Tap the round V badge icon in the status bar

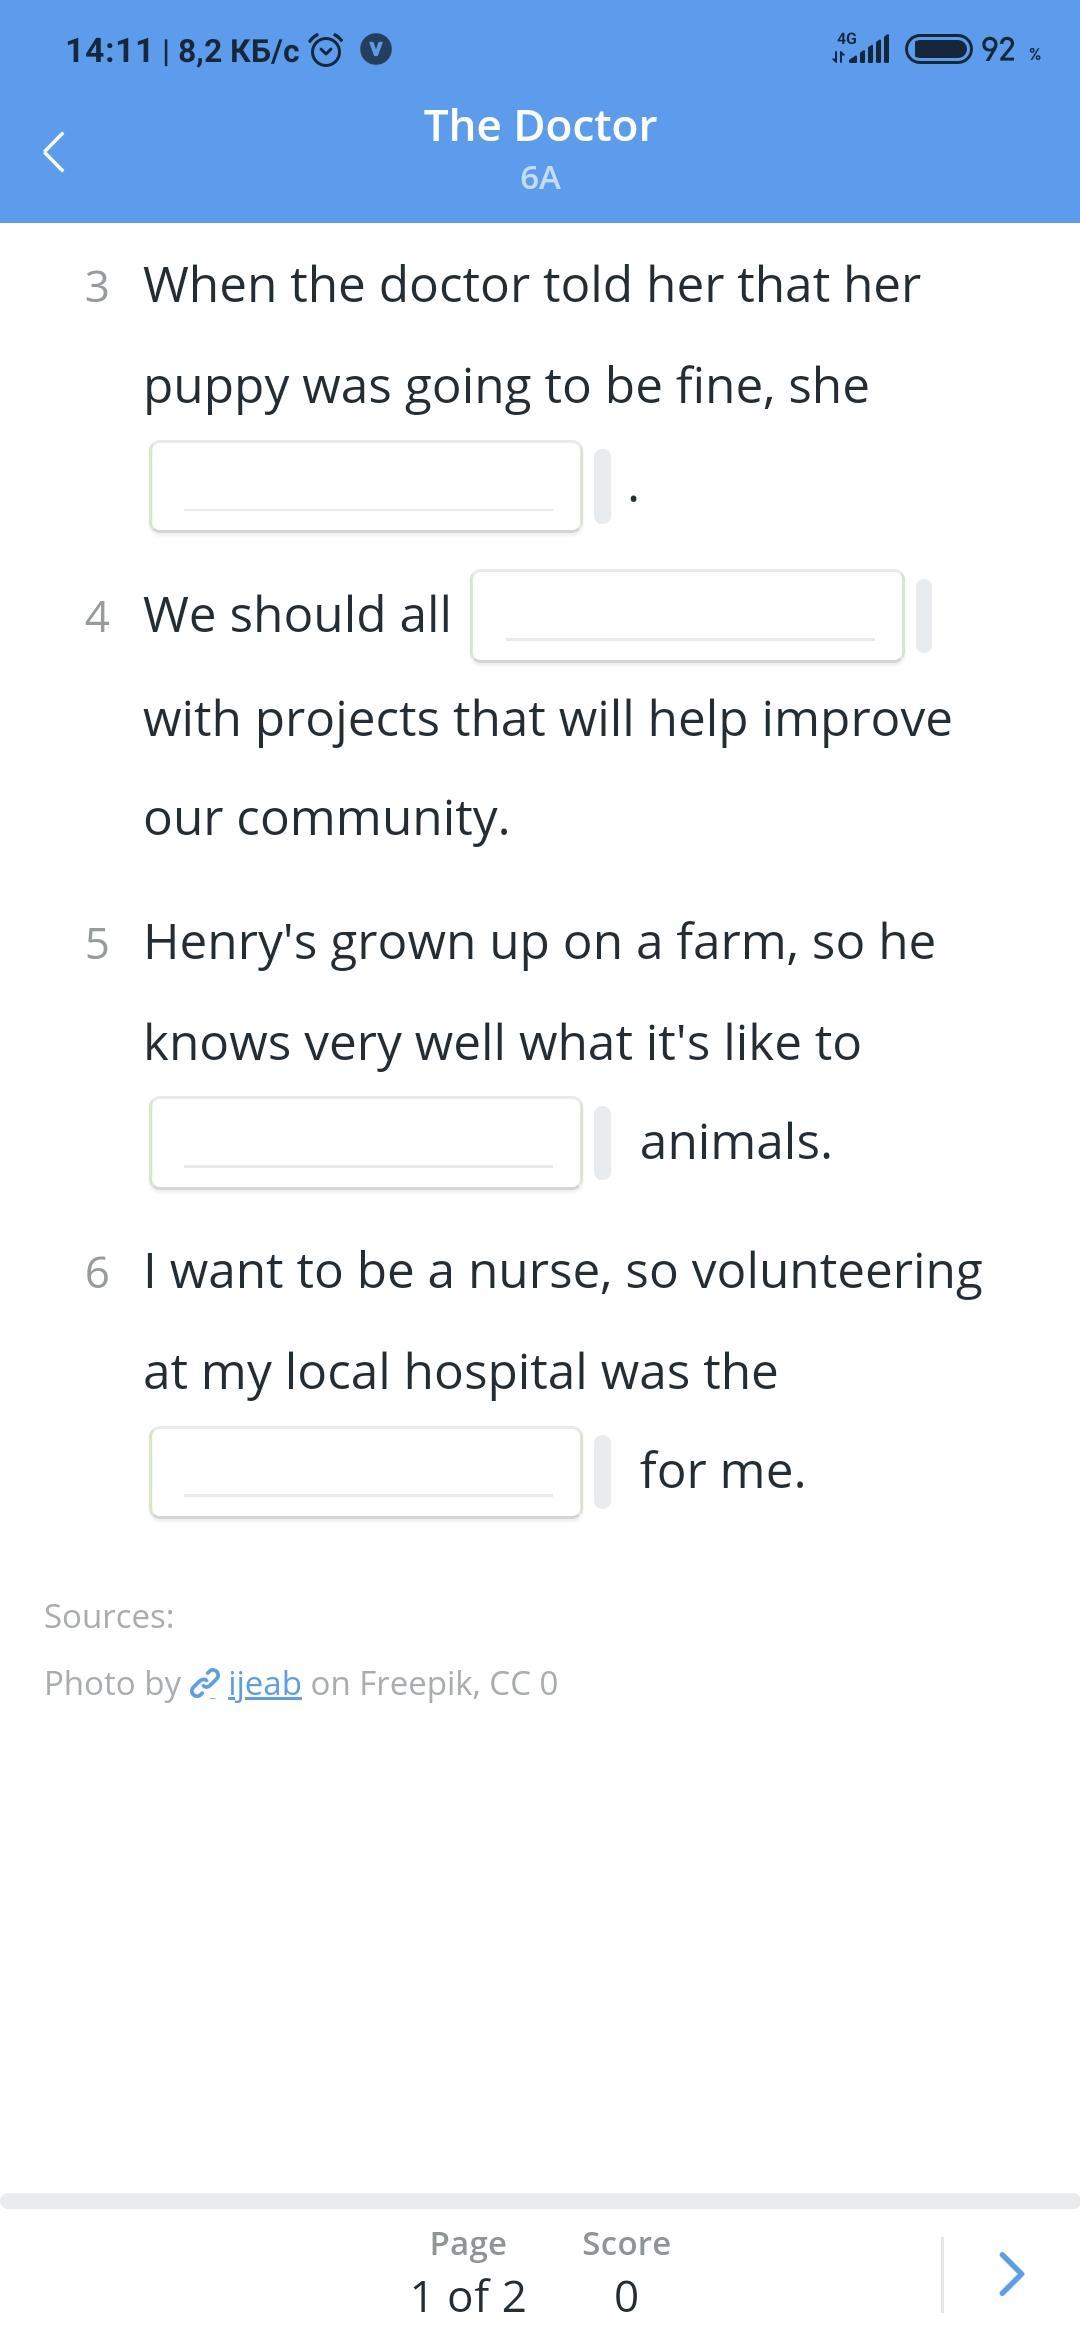click(x=376, y=49)
